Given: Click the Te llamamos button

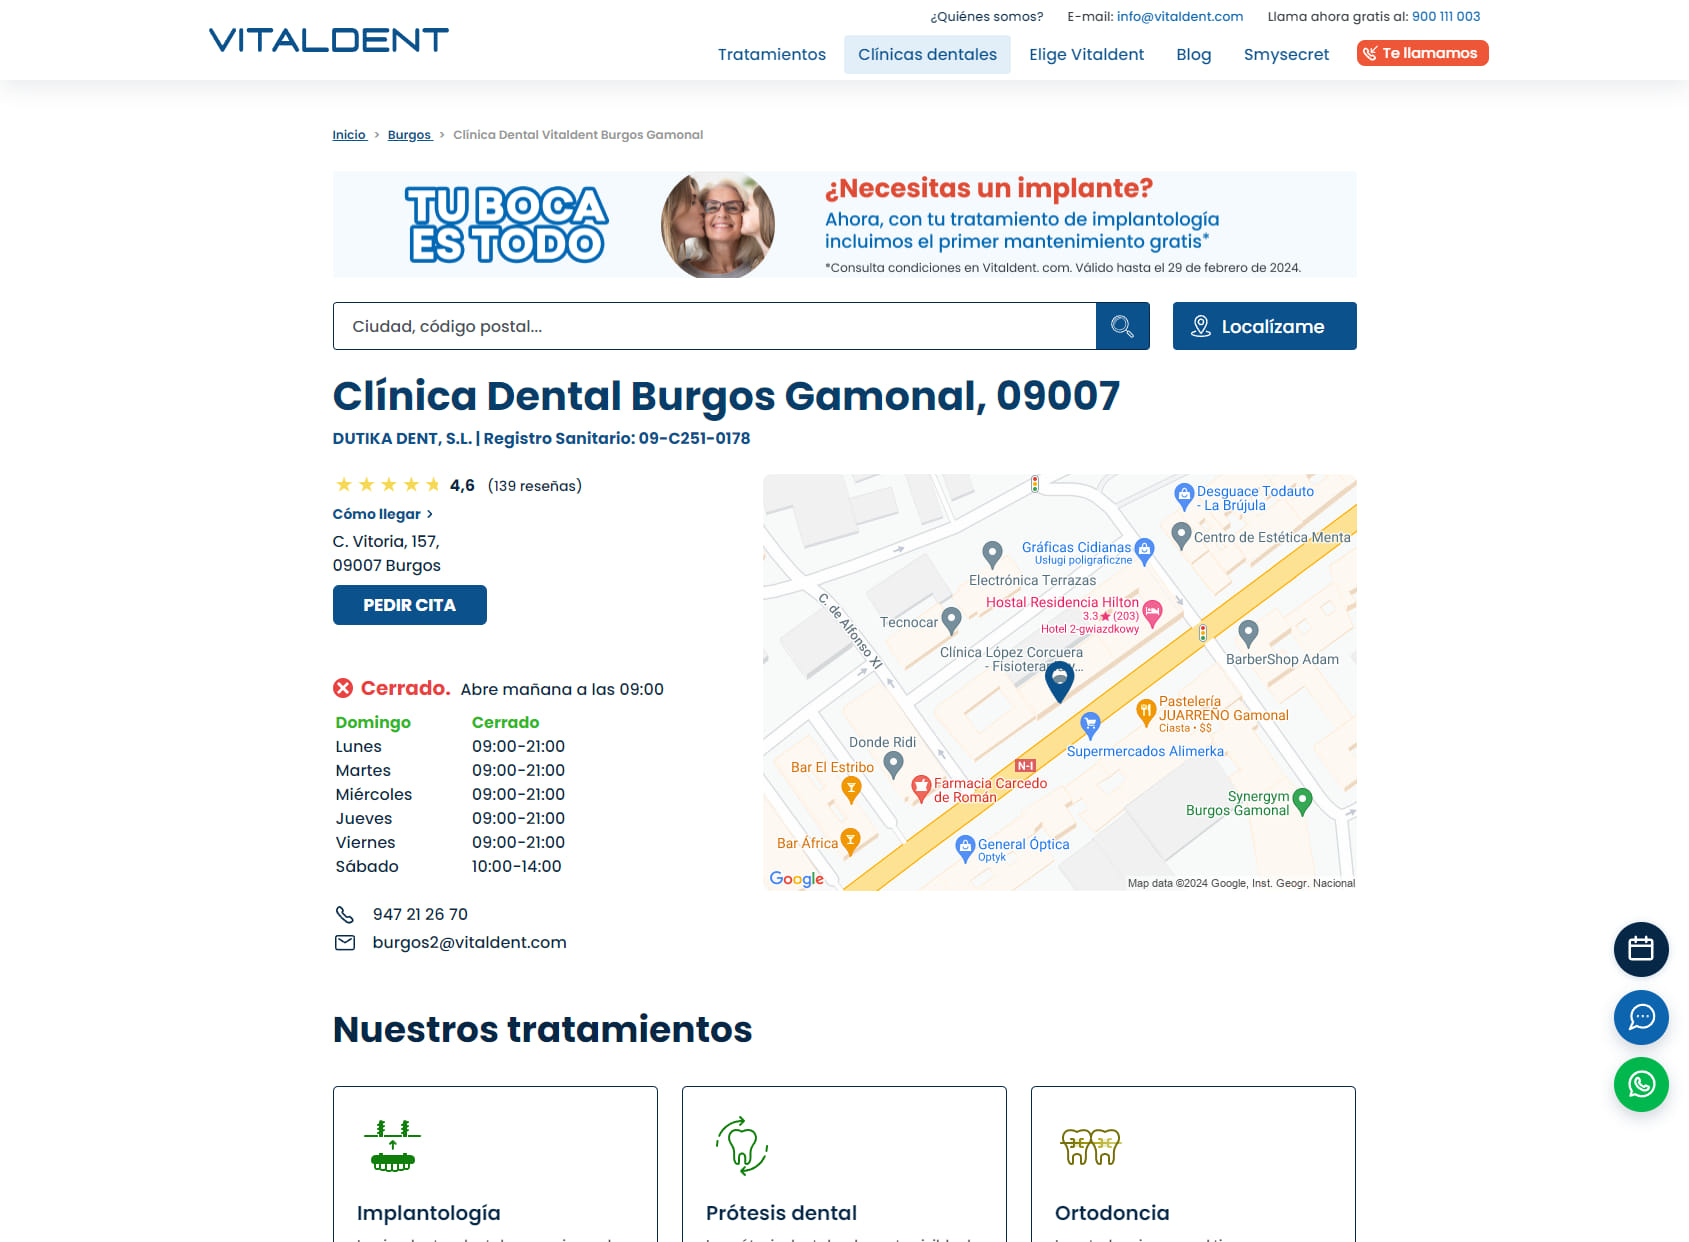Looking at the screenshot, I should pos(1422,53).
